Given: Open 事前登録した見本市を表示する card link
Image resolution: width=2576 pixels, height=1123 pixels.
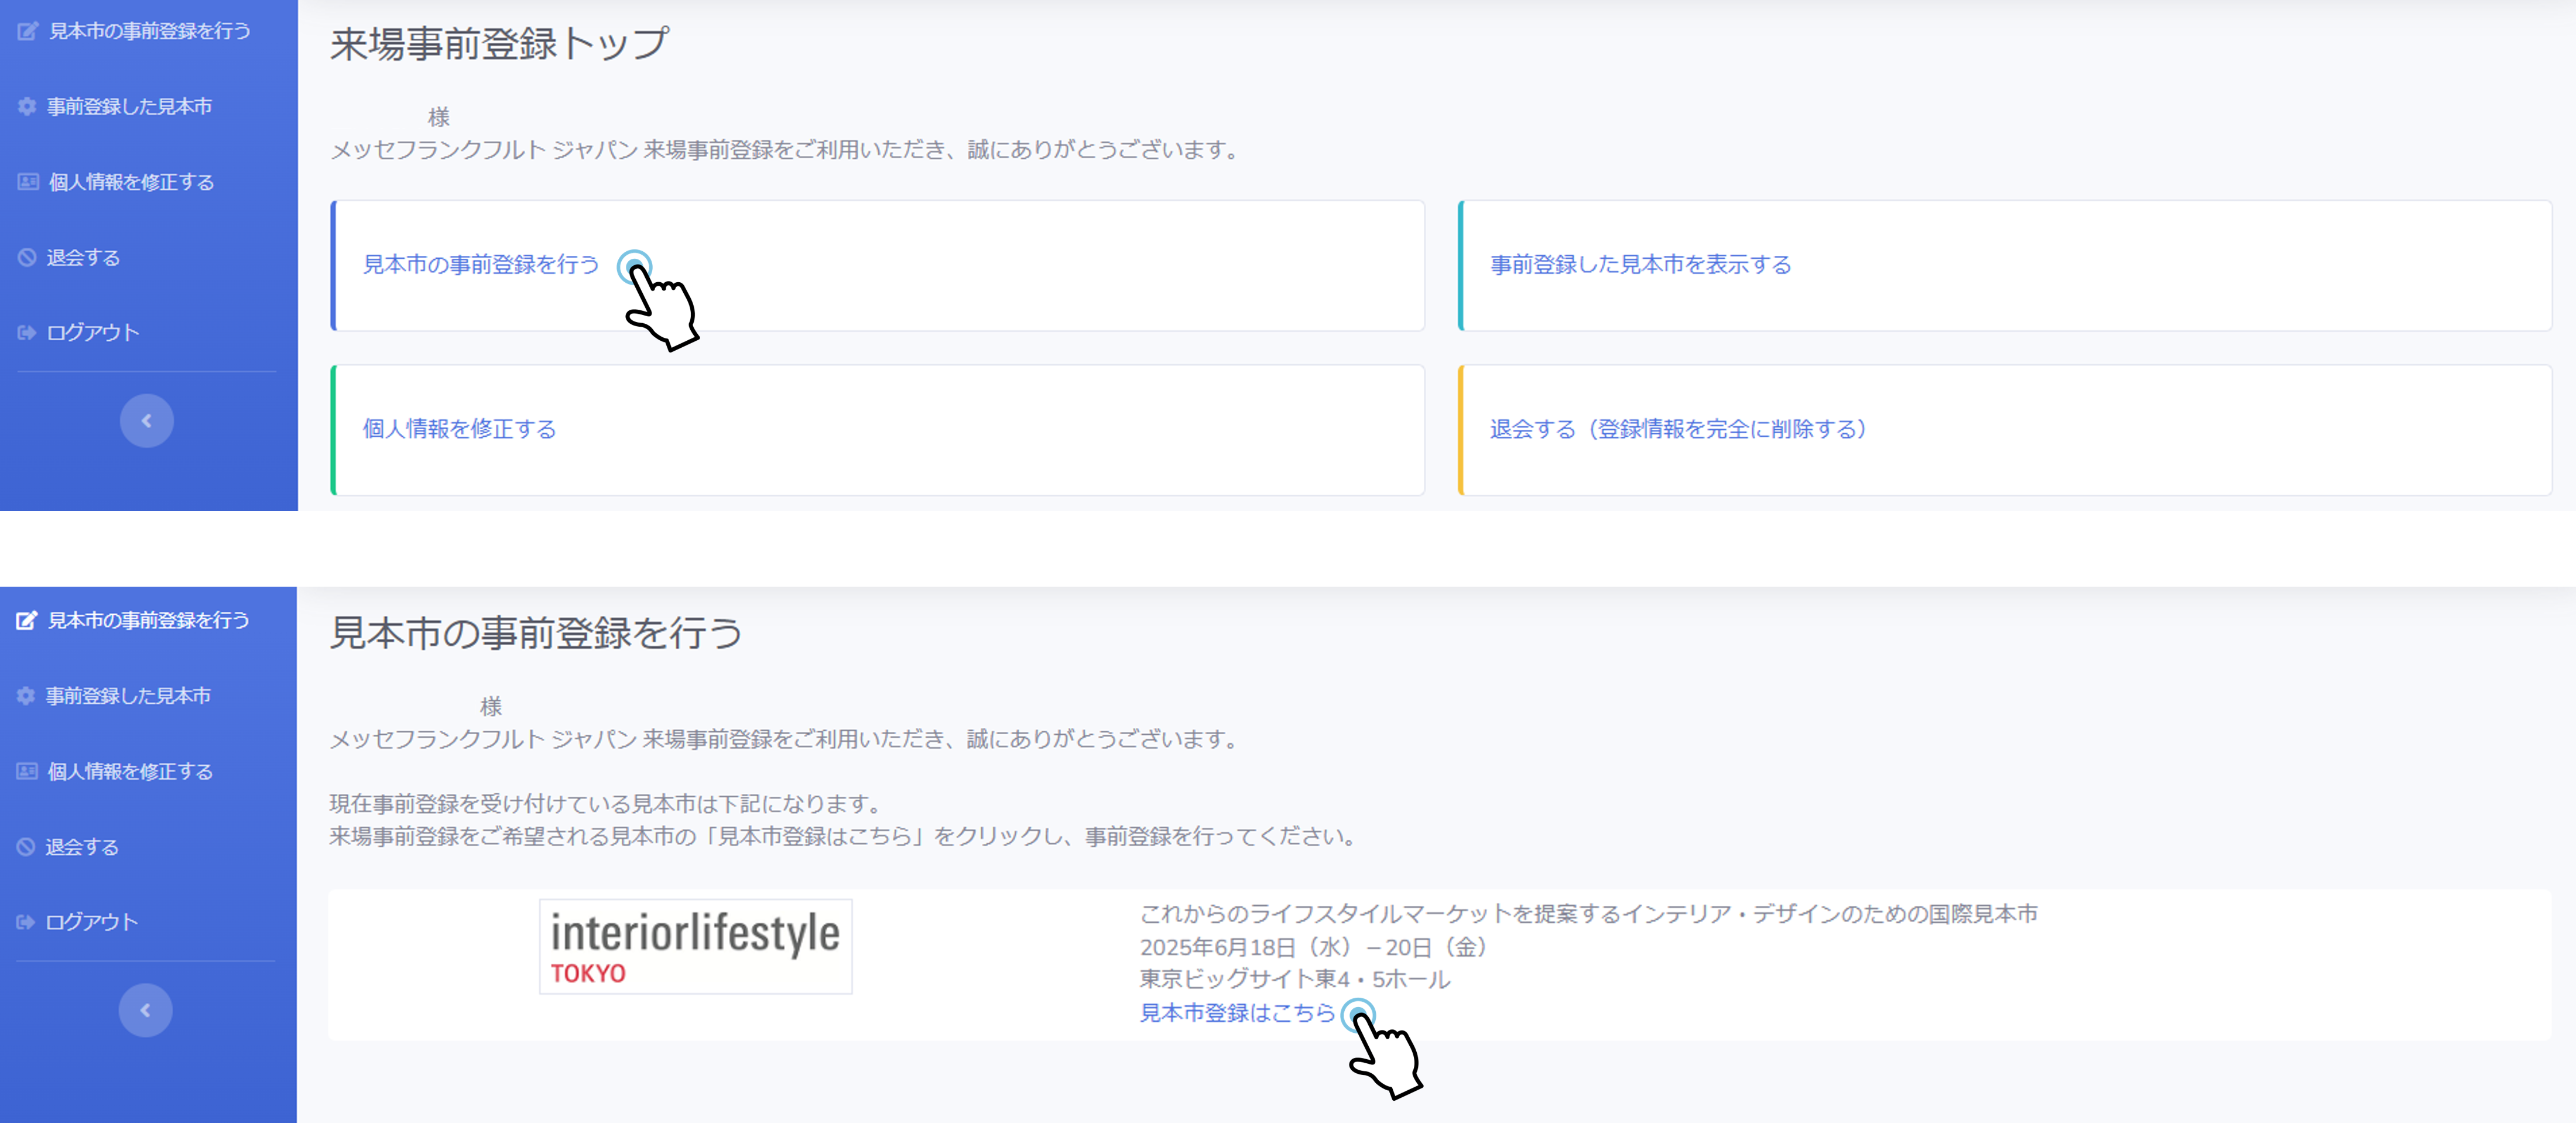Looking at the screenshot, I should [x=1640, y=264].
